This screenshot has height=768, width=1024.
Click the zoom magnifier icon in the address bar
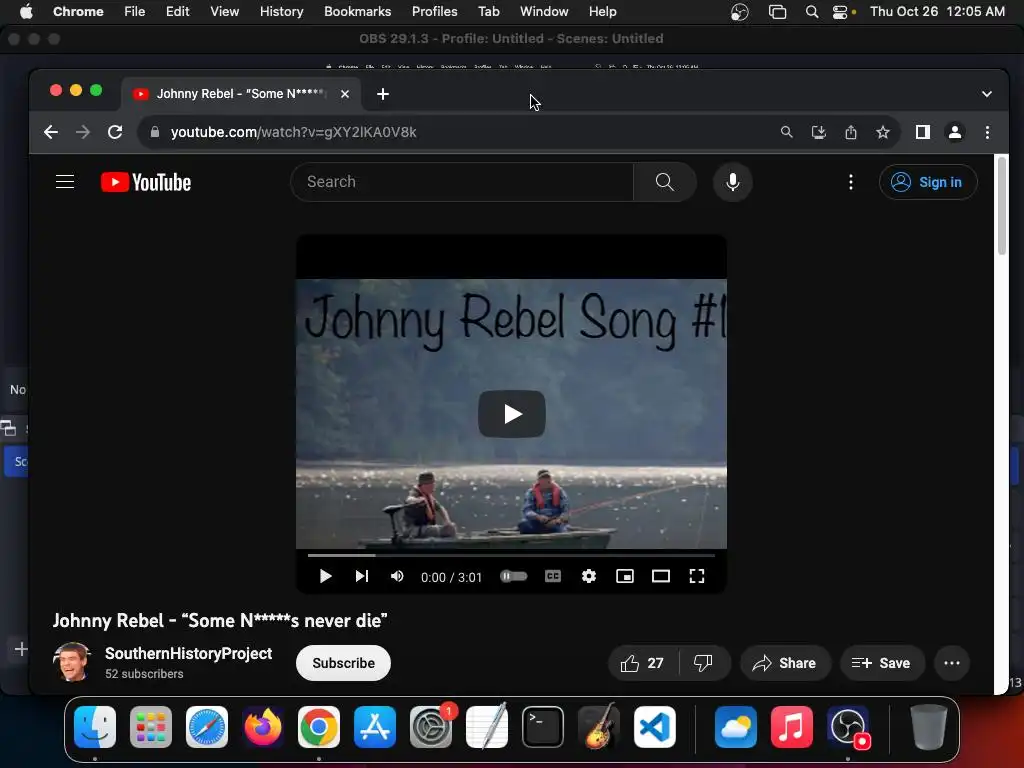[x=786, y=132]
